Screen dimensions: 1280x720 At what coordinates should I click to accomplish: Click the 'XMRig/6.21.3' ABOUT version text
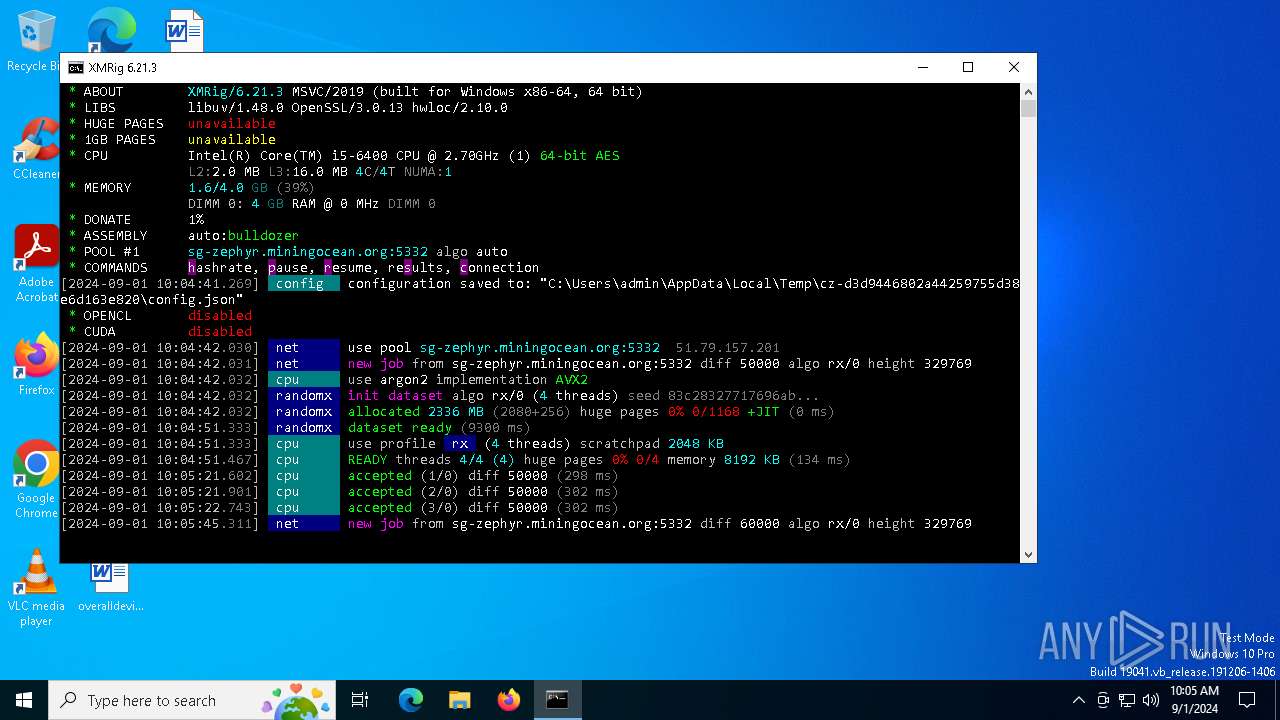click(236, 92)
